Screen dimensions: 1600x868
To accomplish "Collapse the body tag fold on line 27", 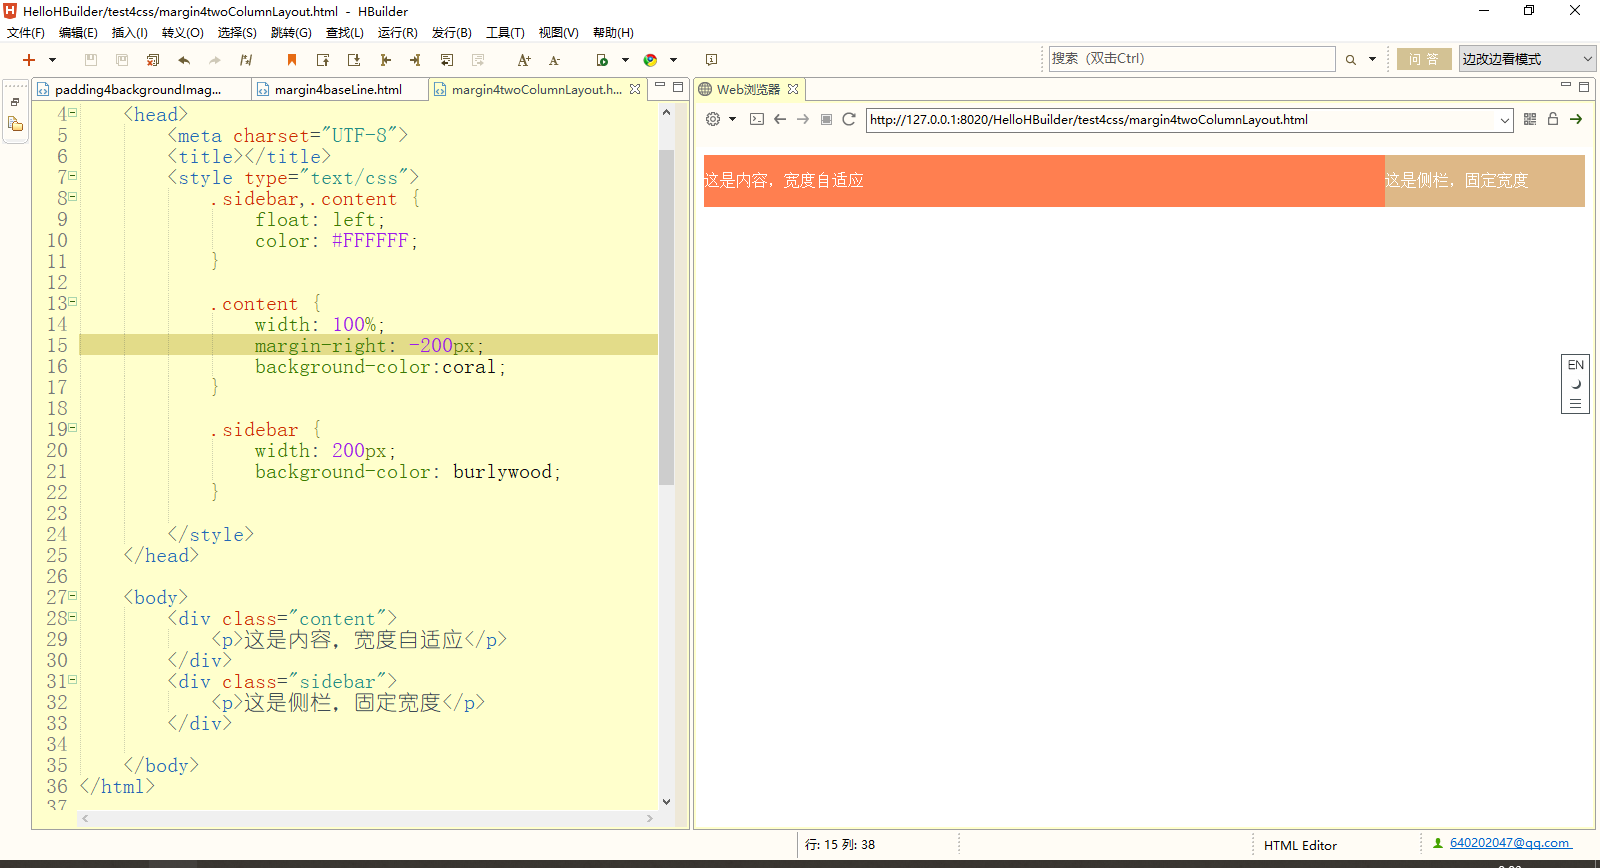I will pos(72,596).
